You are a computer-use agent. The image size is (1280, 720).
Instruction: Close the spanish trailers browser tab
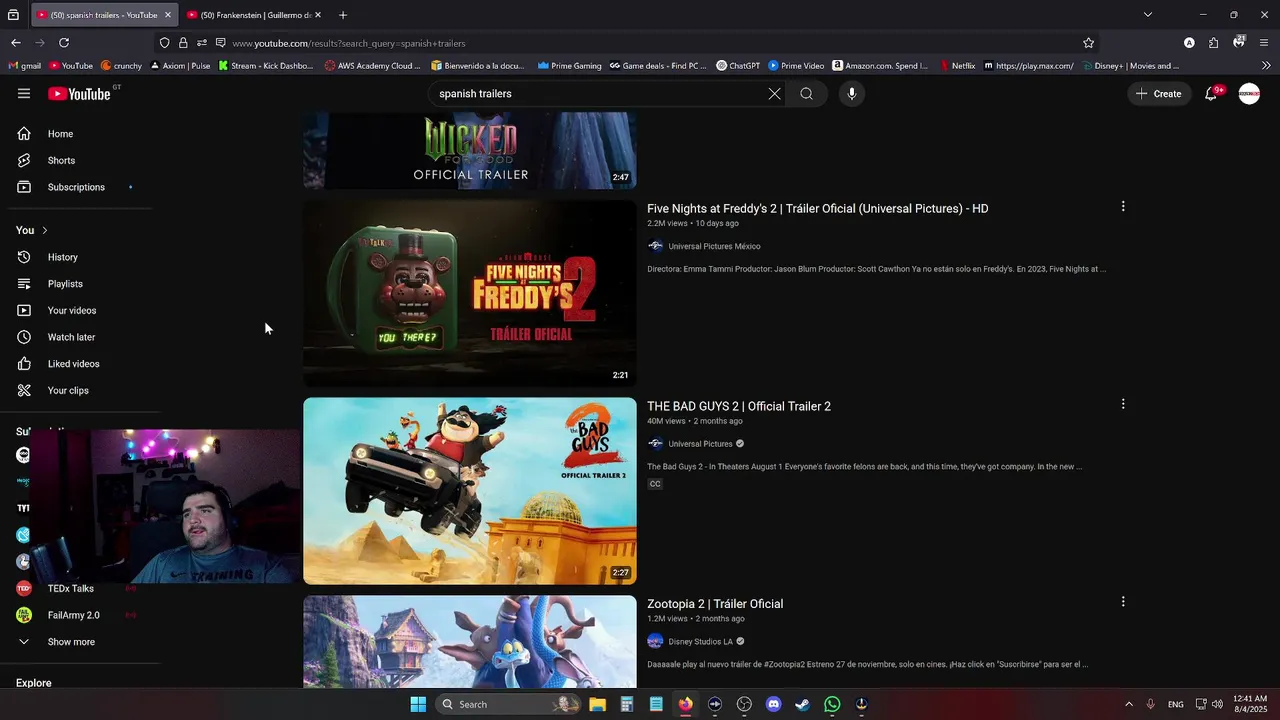(168, 15)
